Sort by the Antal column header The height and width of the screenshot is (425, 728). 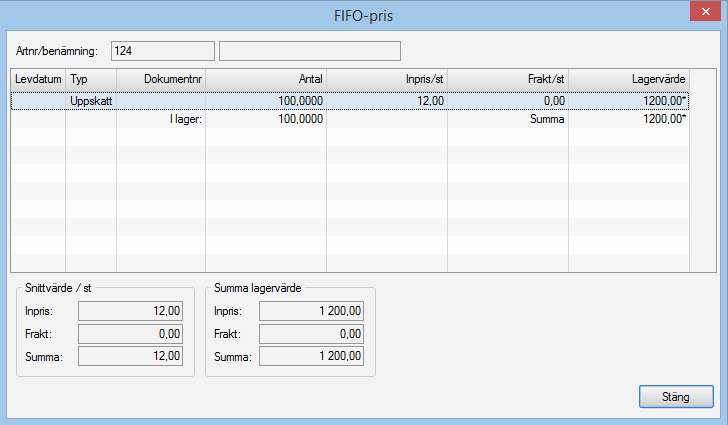tap(265, 77)
